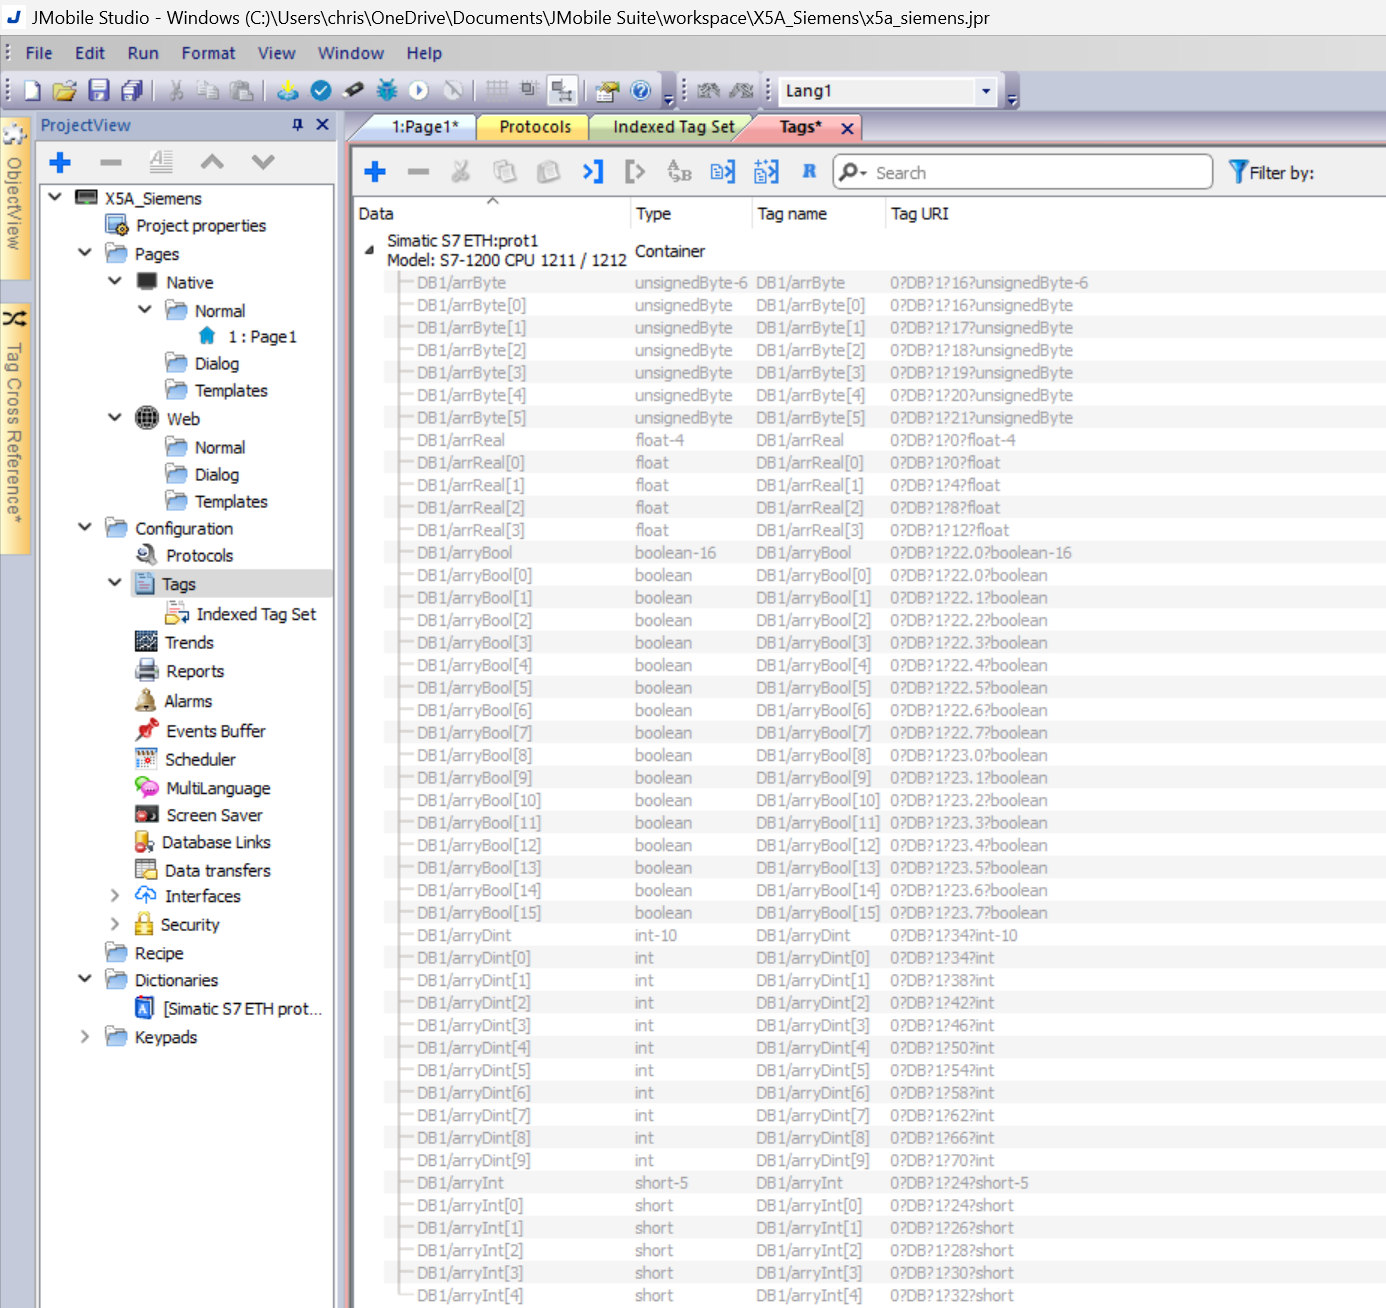Open project using the folder icon
The width and height of the screenshot is (1386, 1308).
point(64,91)
